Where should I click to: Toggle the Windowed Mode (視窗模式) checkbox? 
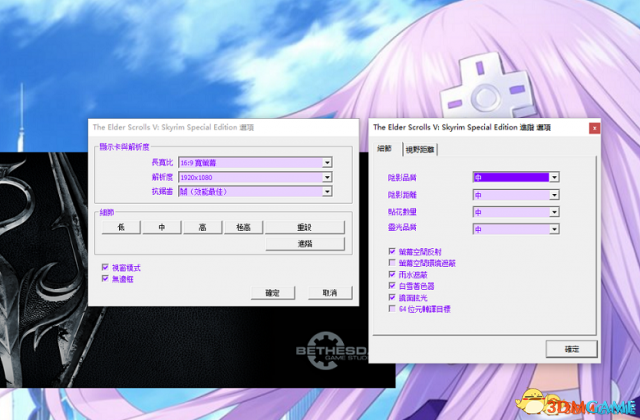tap(105, 267)
